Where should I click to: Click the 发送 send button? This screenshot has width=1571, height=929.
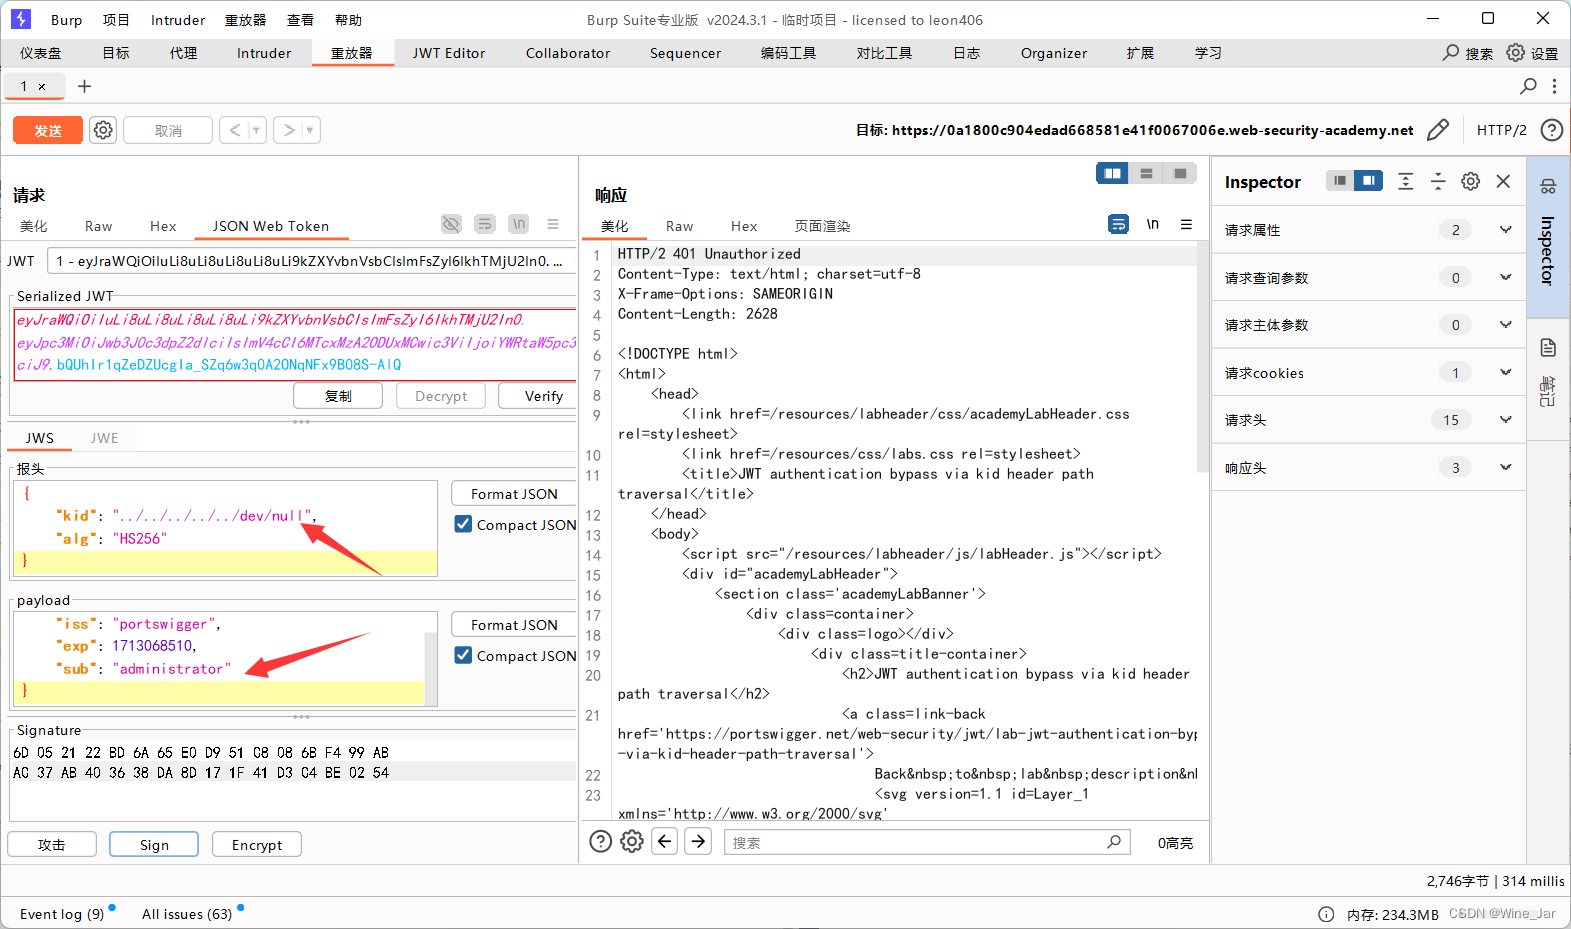[x=48, y=130]
